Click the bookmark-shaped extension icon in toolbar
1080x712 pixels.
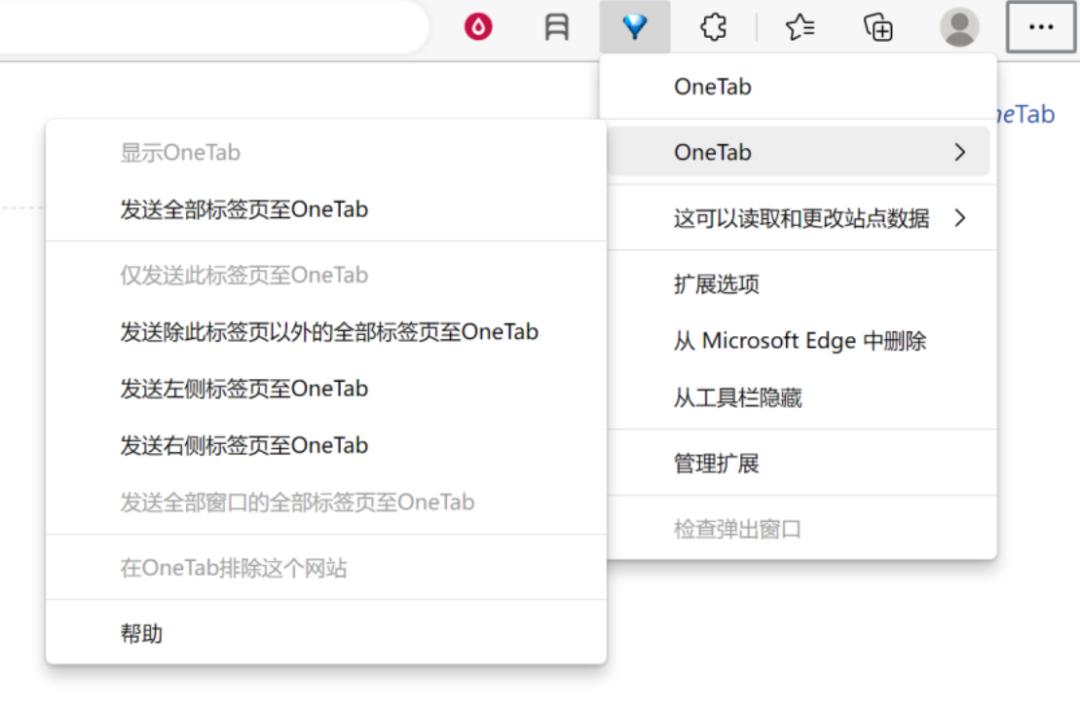coord(557,28)
